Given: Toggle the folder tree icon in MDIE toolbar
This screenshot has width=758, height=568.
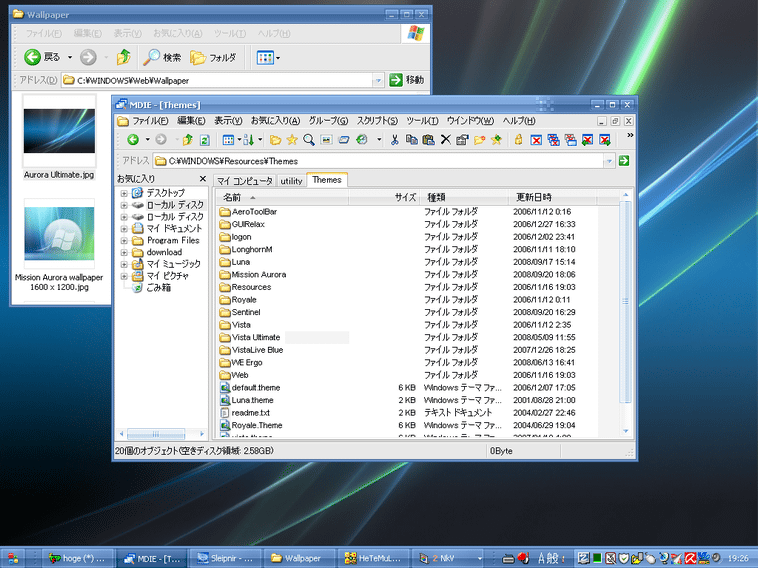Looking at the screenshot, I should 276,140.
